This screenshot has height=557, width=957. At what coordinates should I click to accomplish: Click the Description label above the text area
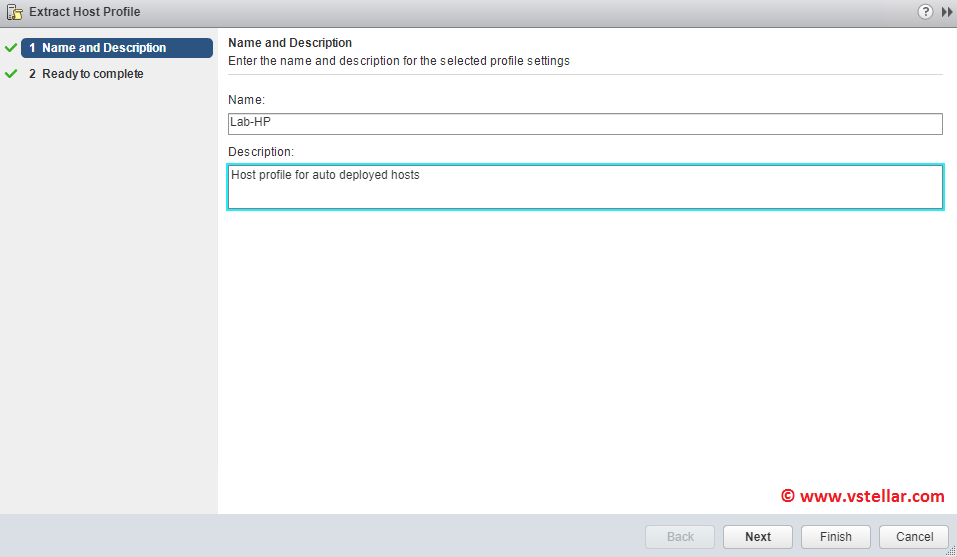pos(261,152)
